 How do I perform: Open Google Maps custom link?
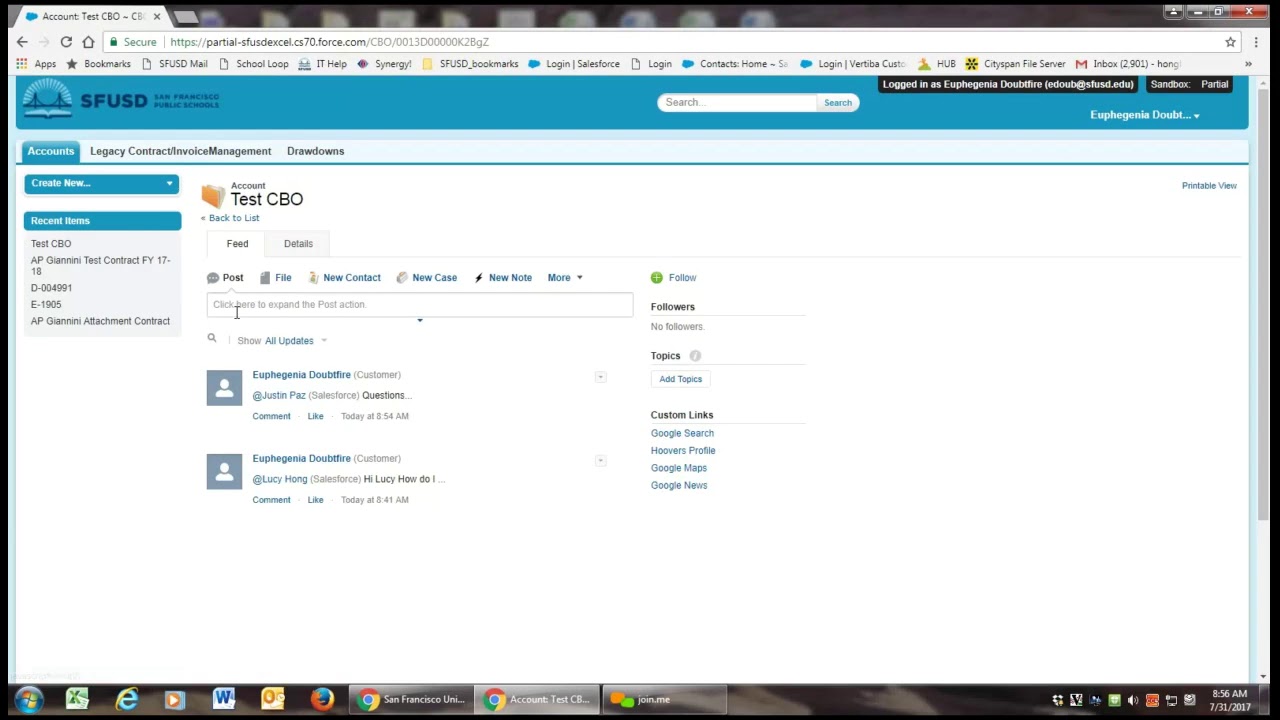(x=679, y=468)
